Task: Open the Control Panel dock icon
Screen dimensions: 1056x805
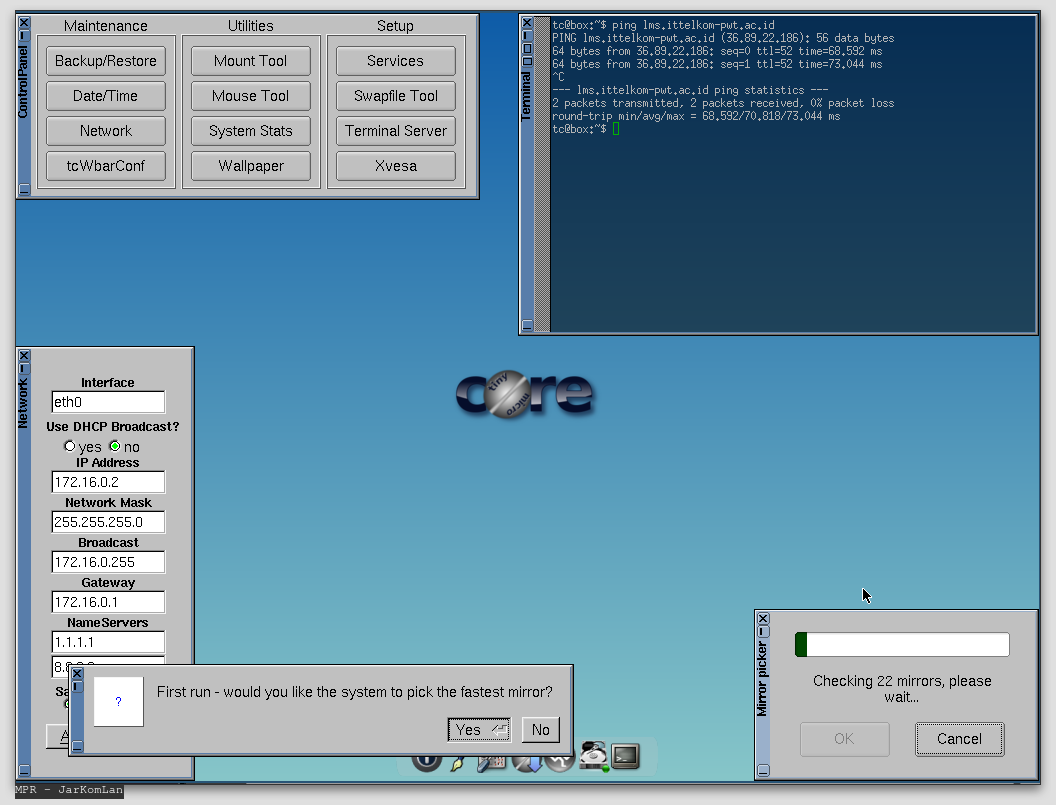Action: coord(492,763)
